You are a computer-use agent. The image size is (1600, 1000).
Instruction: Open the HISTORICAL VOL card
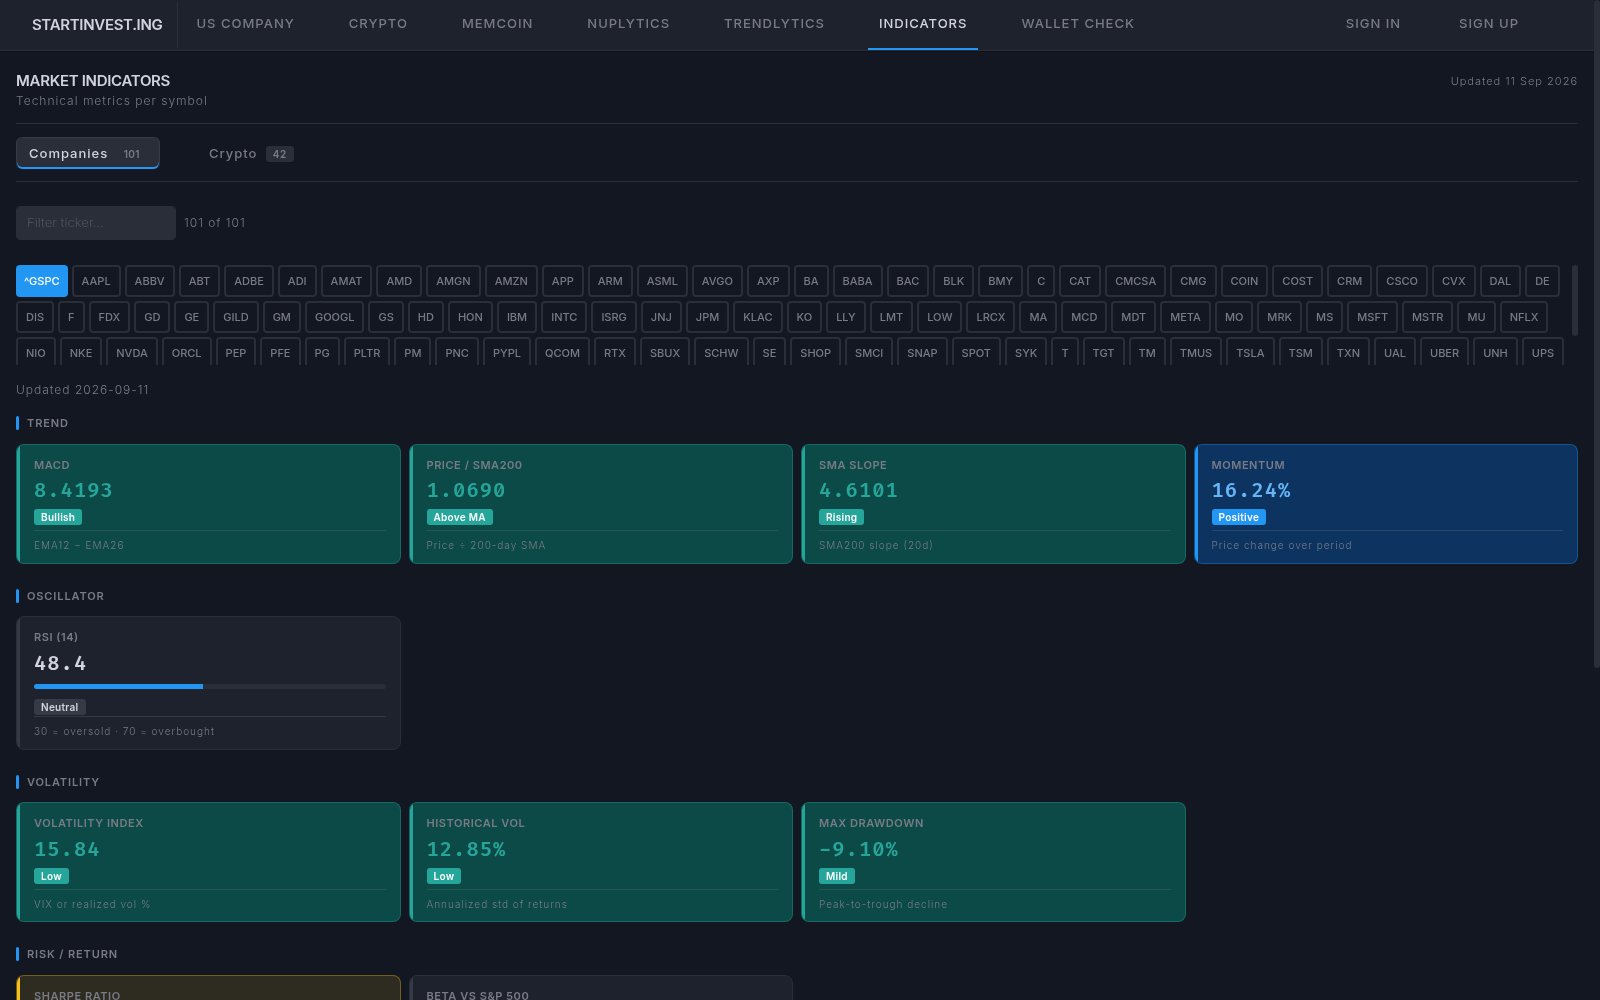coord(601,862)
